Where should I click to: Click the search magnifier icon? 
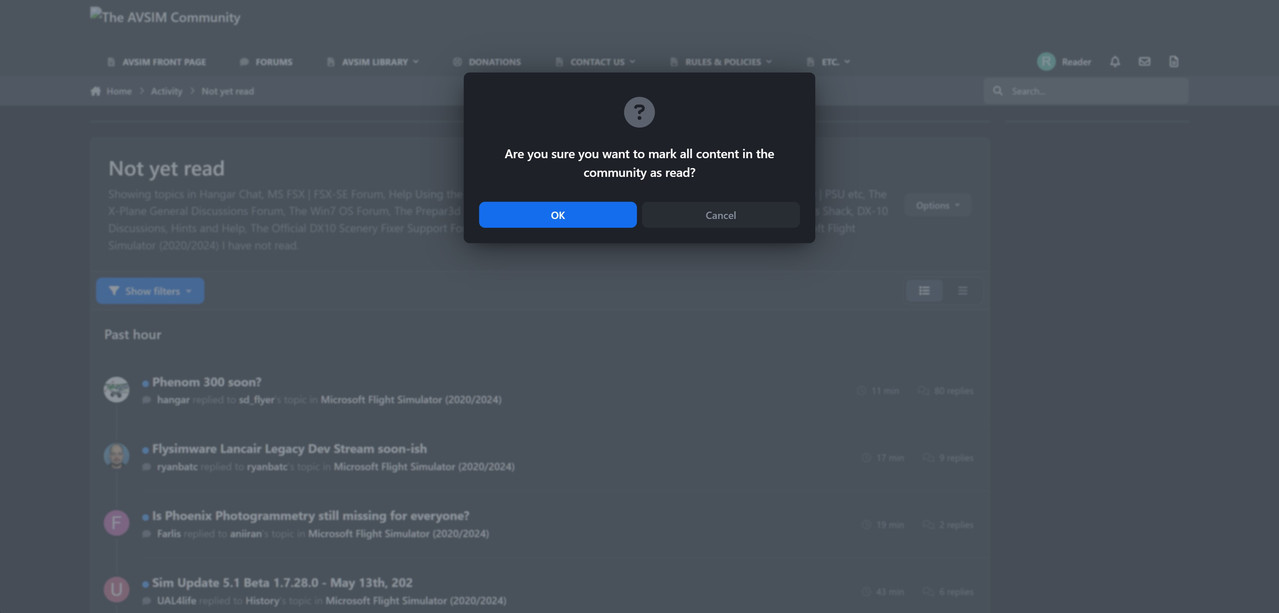(x=997, y=91)
